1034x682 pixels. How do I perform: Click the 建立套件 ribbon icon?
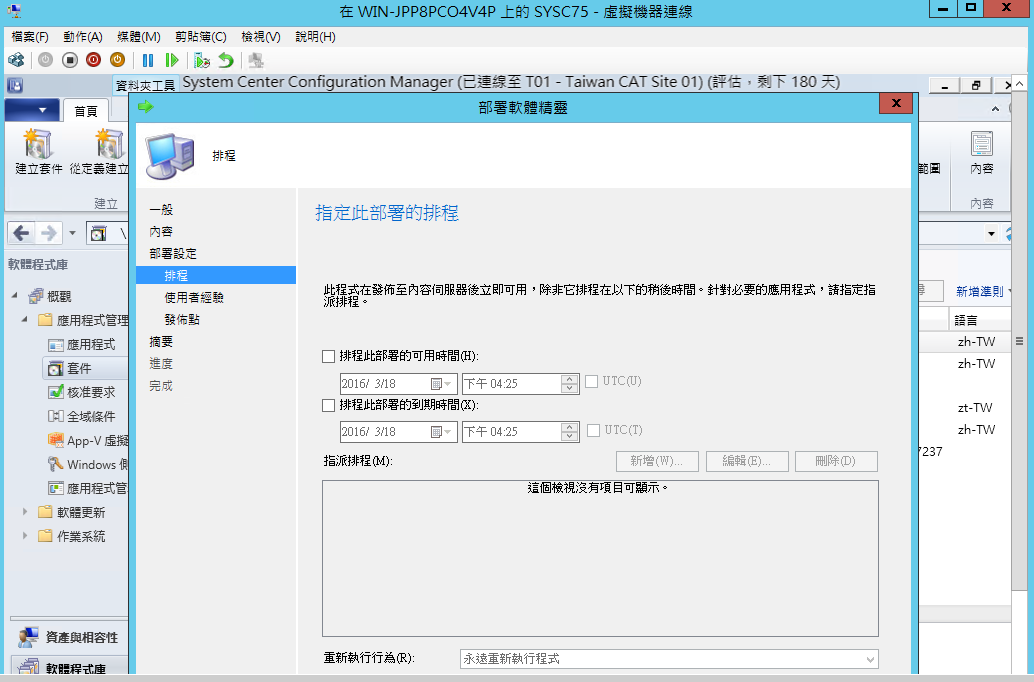pyautogui.click(x=38, y=144)
